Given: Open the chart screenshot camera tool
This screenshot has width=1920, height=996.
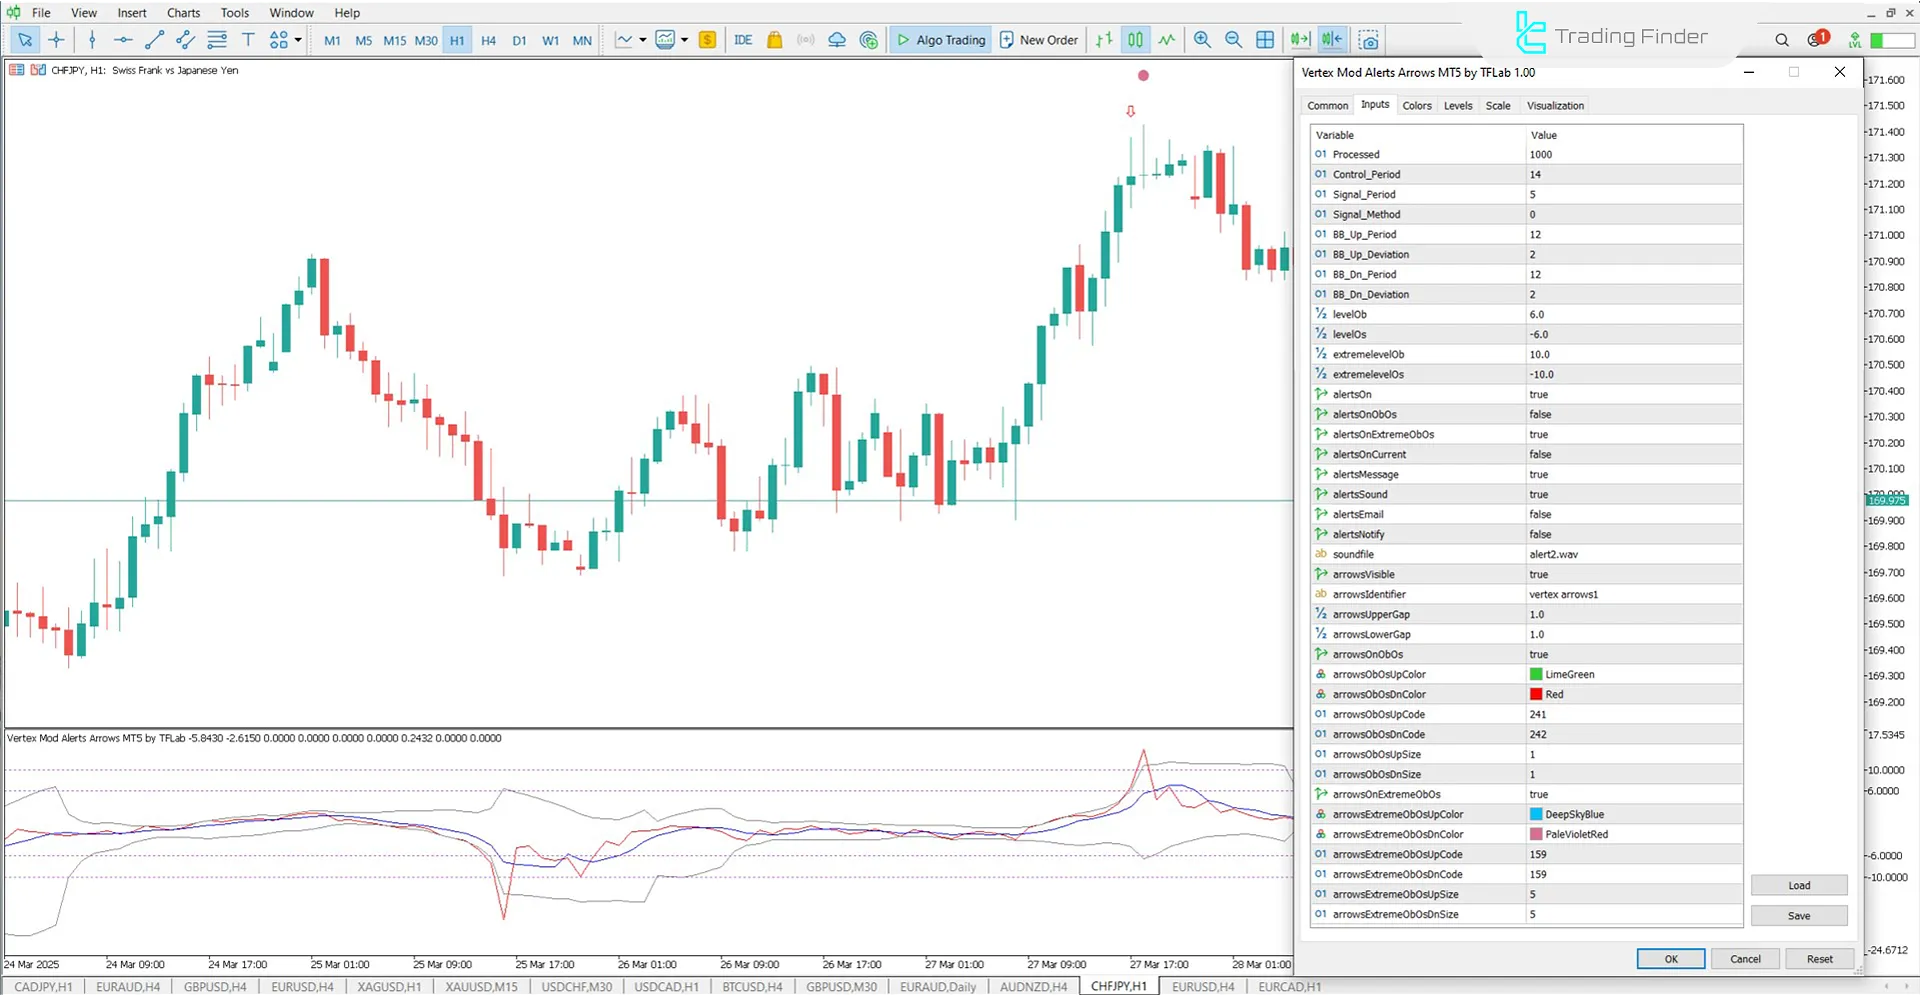Looking at the screenshot, I should click(x=1368, y=40).
